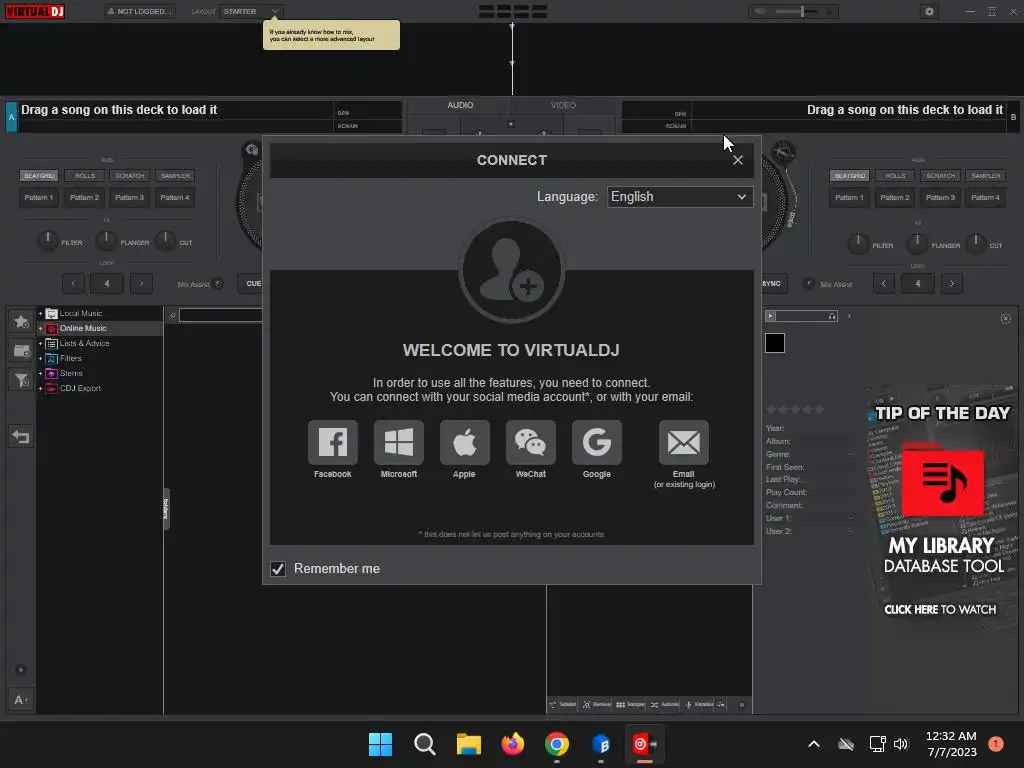1024x768 pixels.
Task: Close the info panel with circled X
Action: pos(1006,318)
